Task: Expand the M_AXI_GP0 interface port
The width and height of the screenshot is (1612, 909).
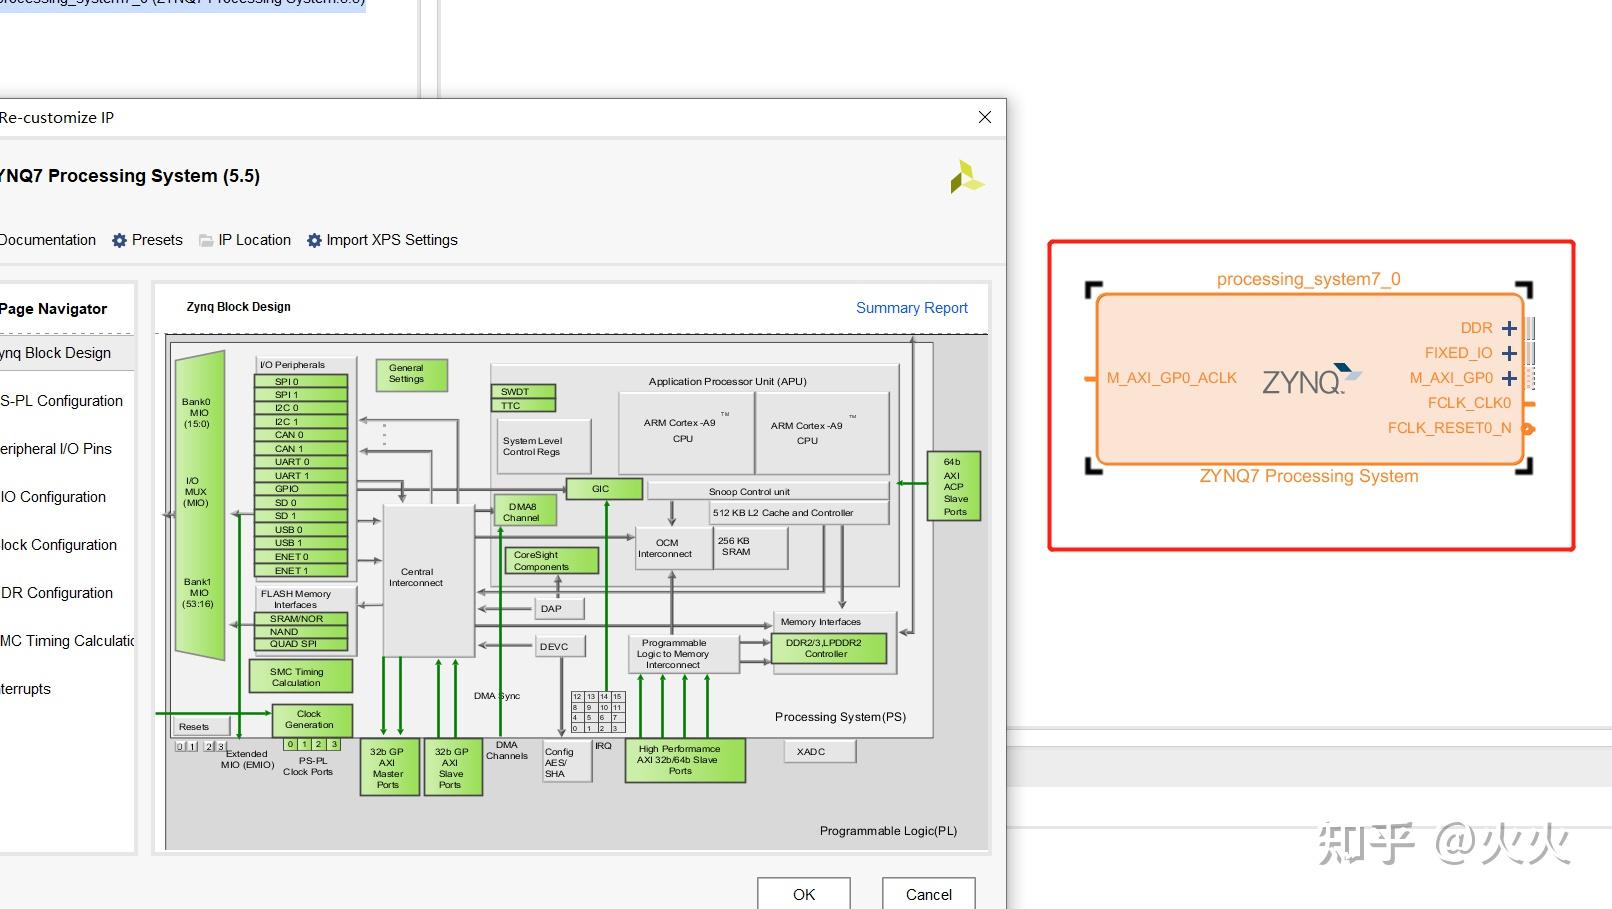Action: click(x=1510, y=378)
